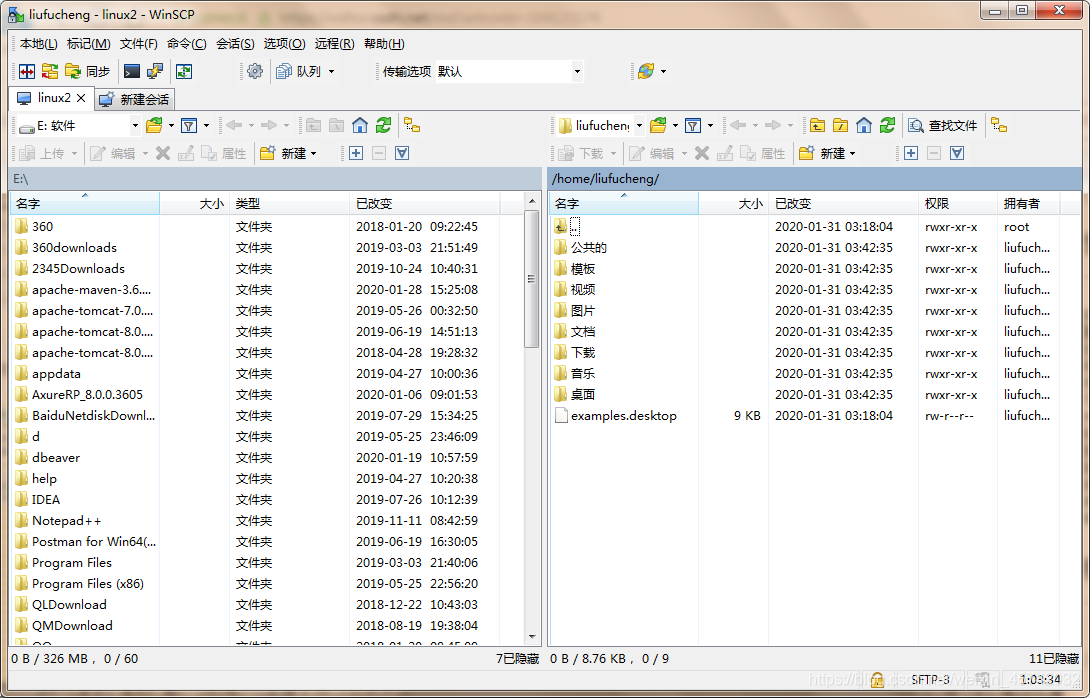Go to remote parent directory icon
The height and width of the screenshot is (698, 1090).
pos(818,126)
